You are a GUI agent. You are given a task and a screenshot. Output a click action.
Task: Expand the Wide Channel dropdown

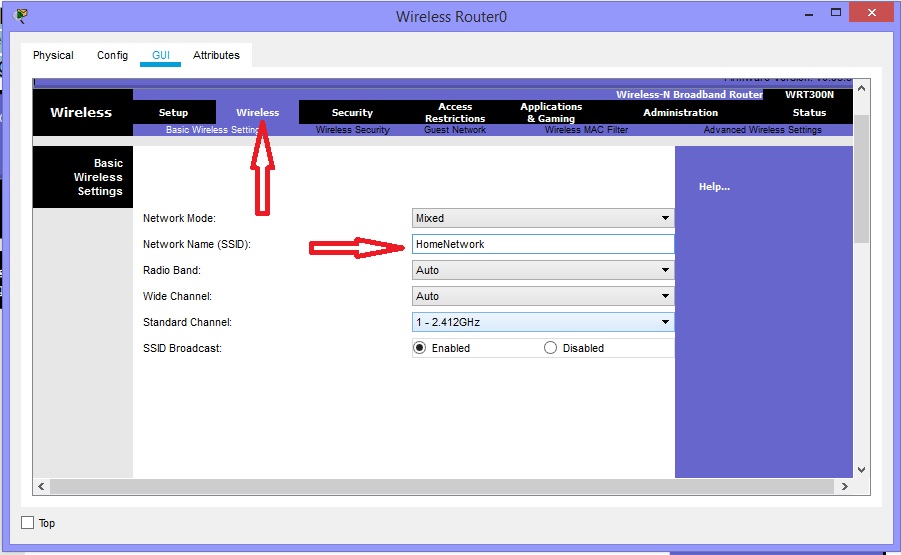(543, 296)
